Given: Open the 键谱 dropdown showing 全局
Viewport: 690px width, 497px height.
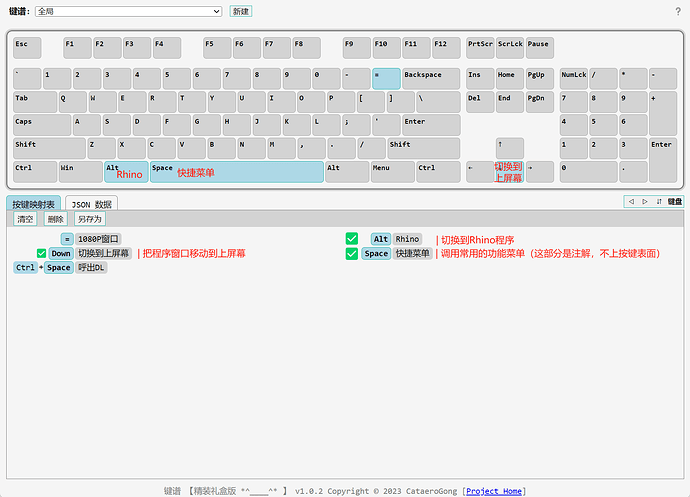Looking at the screenshot, I should coord(128,11).
